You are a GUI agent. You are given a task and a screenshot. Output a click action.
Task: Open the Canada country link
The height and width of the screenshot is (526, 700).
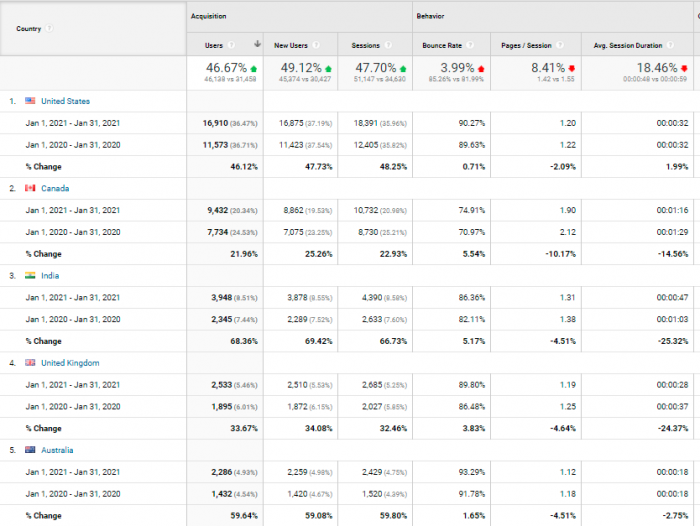pos(55,188)
